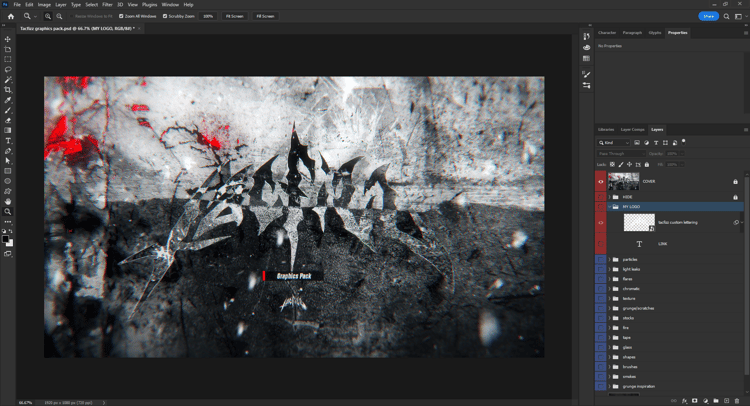The image size is (750, 406).
Task: Open the zoom tool preset picker arrow
Action: pos(35,16)
